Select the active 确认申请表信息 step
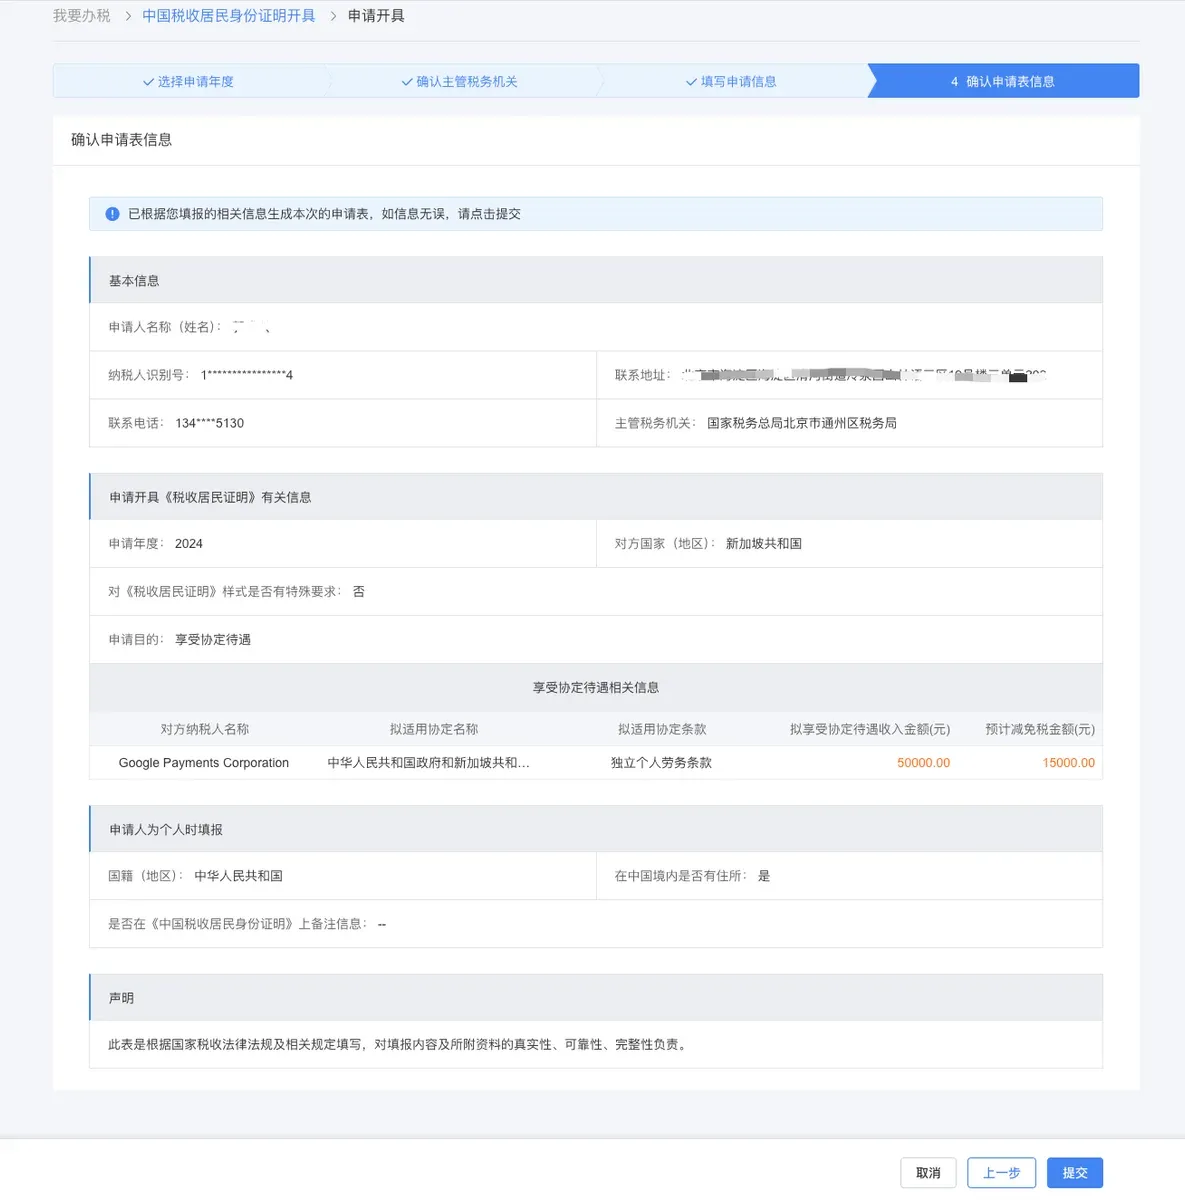The width and height of the screenshot is (1185, 1200). 1003,82
